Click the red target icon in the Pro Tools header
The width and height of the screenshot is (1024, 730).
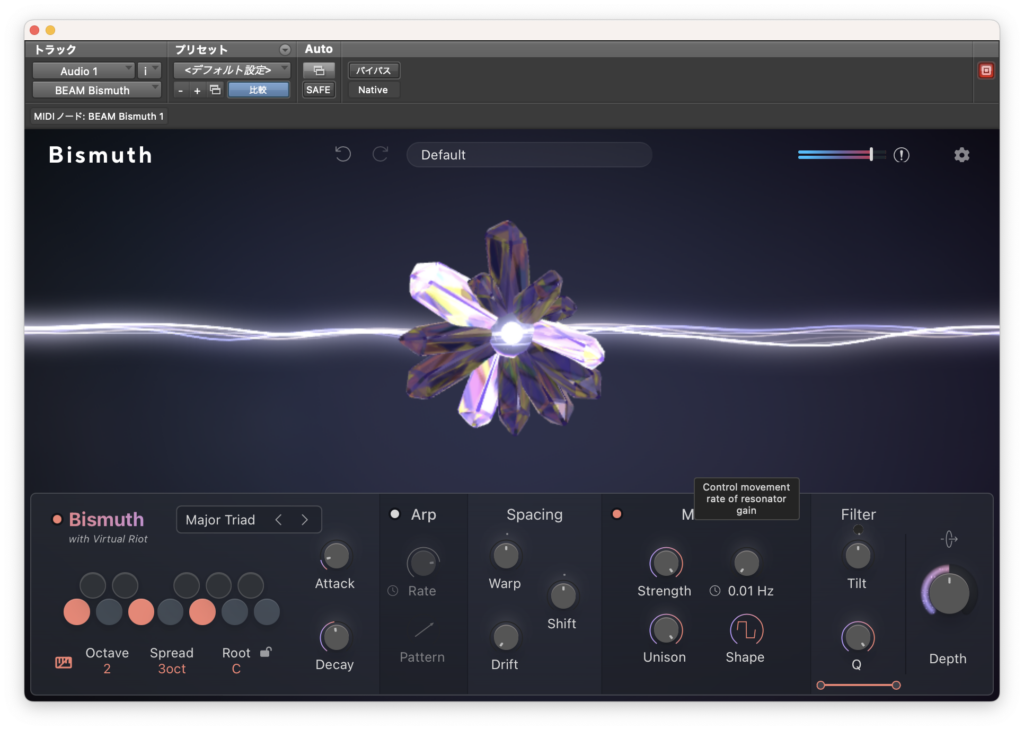(x=986, y=71)
